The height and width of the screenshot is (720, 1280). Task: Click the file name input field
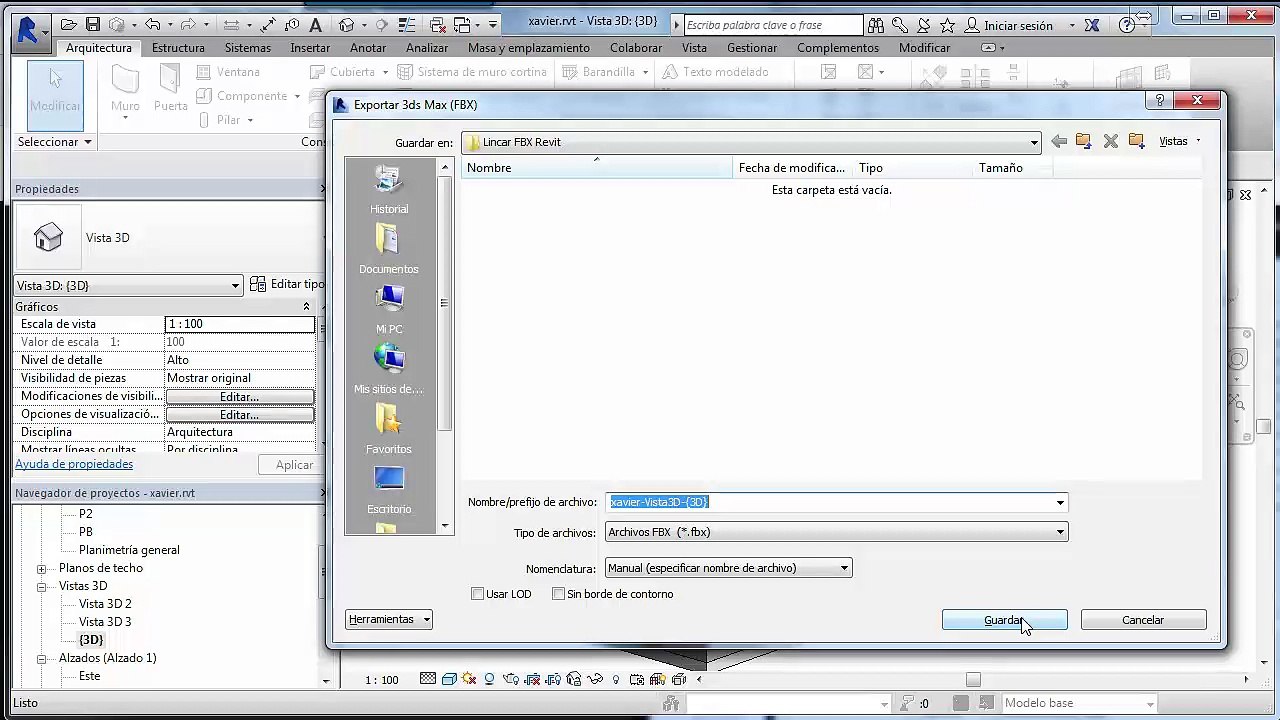point(829,502)
